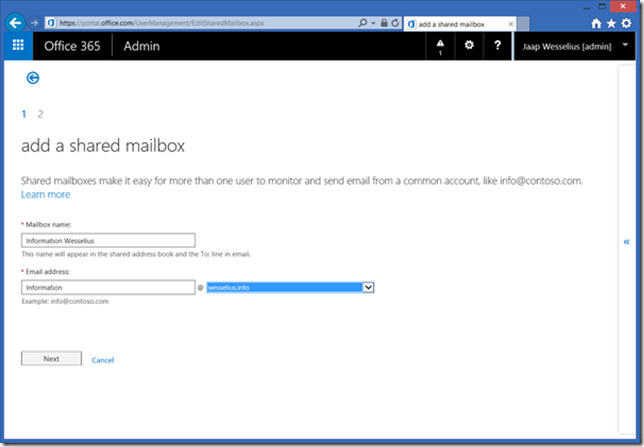Click the help question mark icon

[x=497, y=45]
